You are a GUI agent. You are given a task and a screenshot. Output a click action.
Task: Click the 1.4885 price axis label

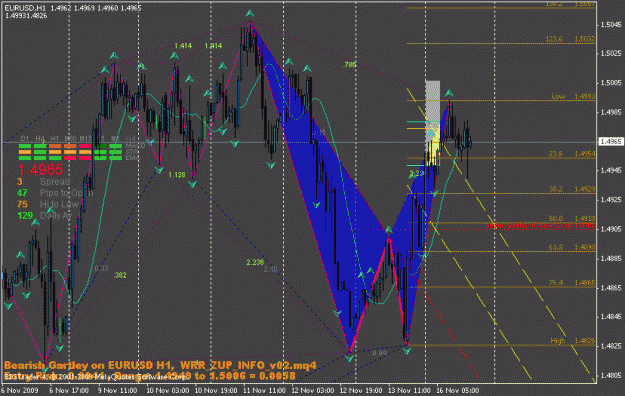(x=611, y=258)
